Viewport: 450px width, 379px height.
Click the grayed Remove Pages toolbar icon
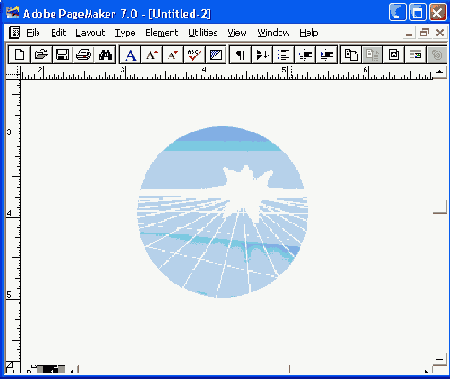click(372, 55)
